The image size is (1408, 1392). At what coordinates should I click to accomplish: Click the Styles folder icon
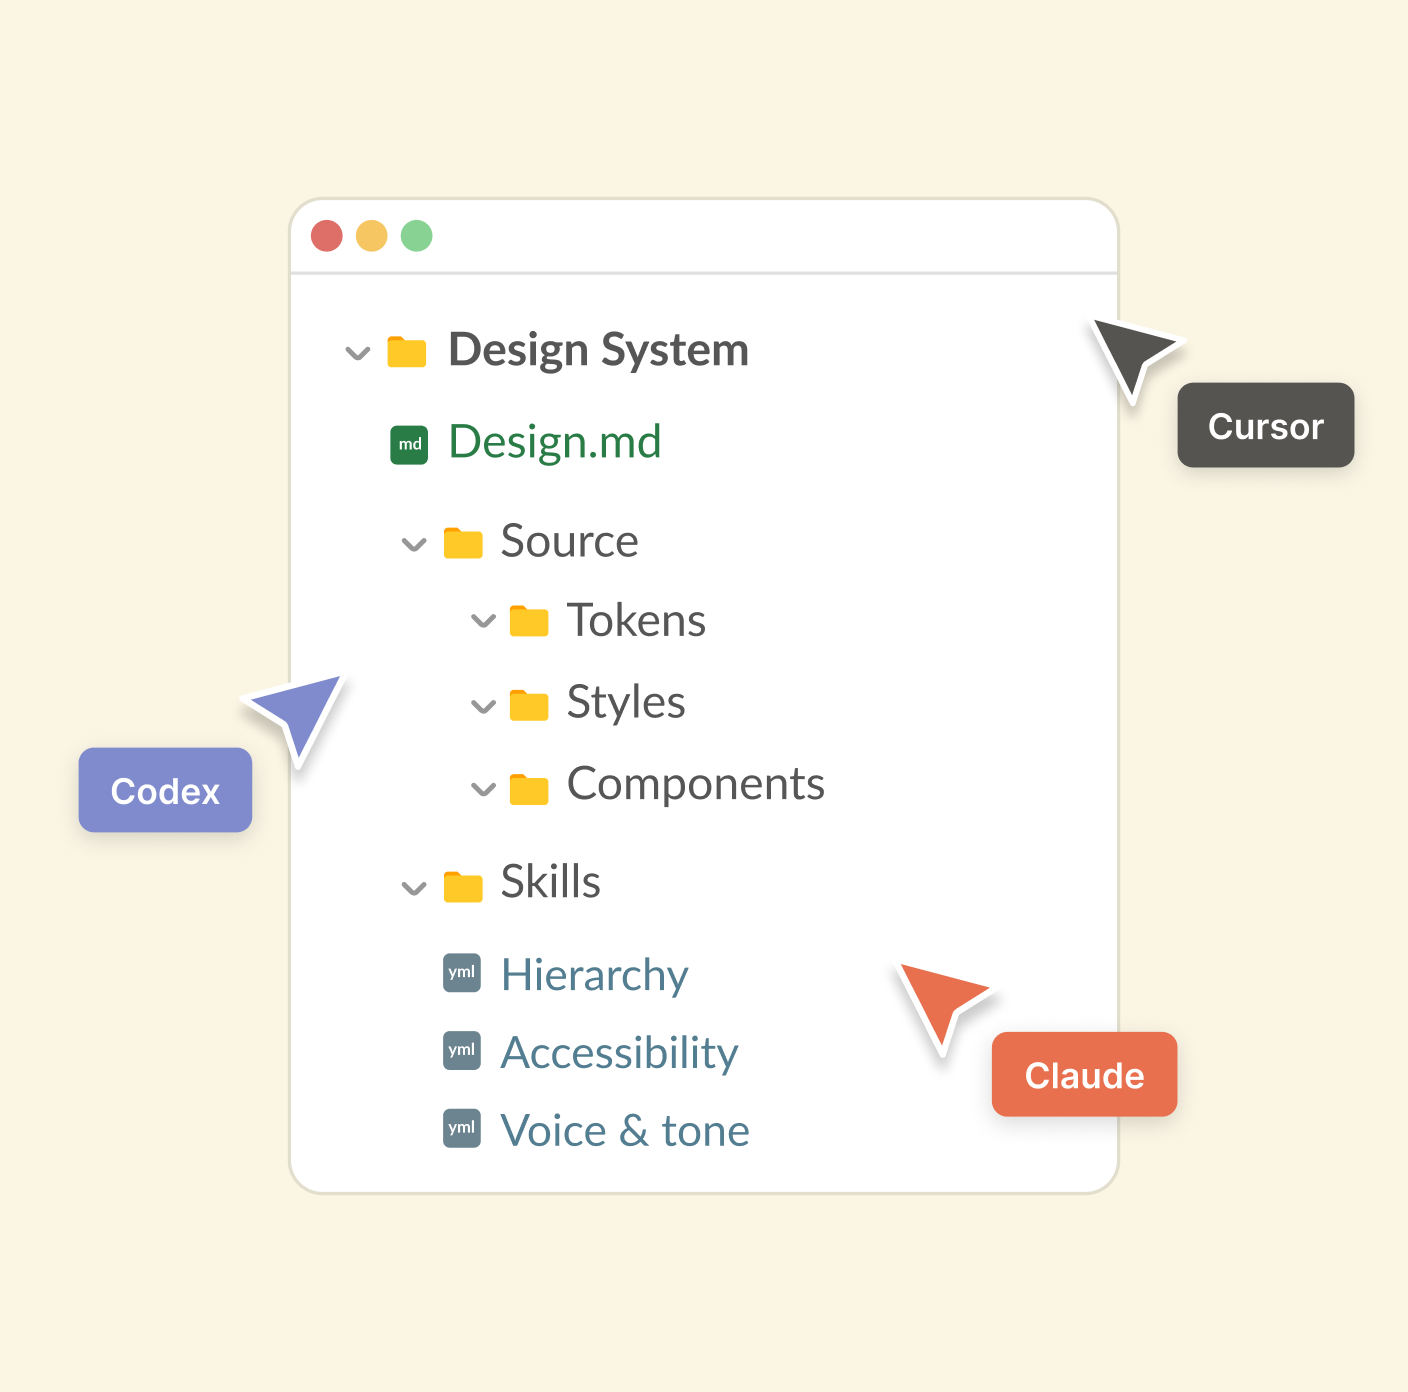[529, 705]
